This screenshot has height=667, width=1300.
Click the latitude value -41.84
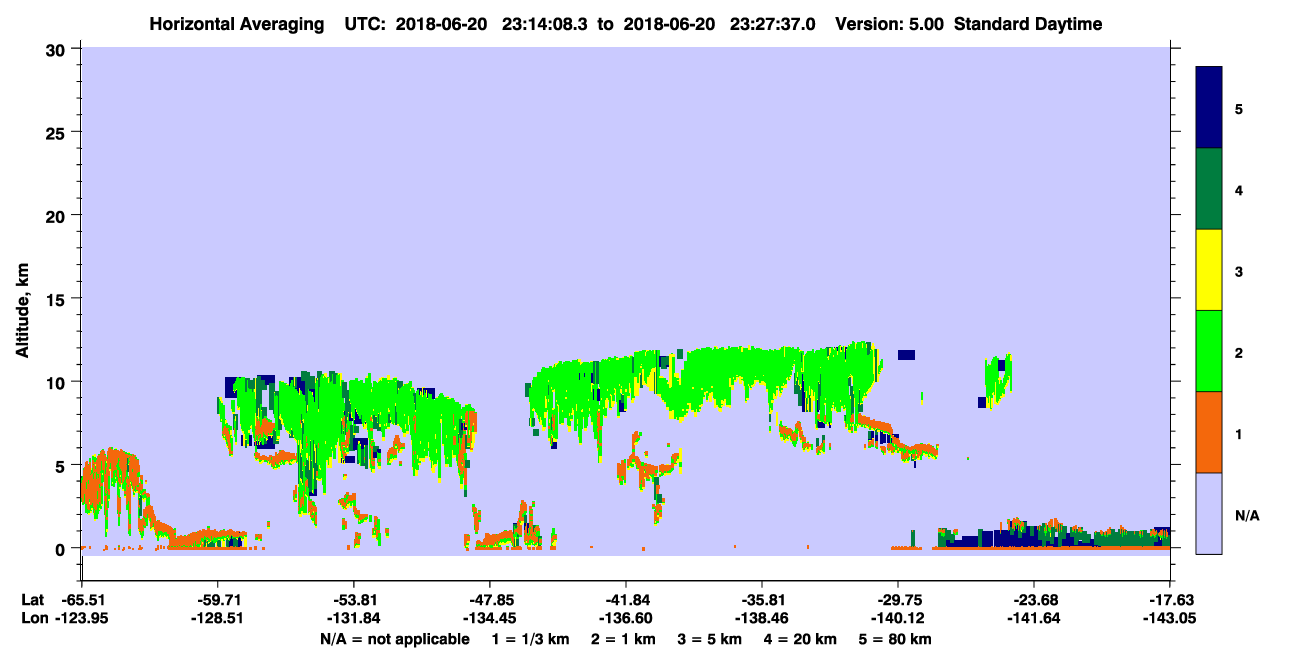pyautogui.click(x=626, y=600)
